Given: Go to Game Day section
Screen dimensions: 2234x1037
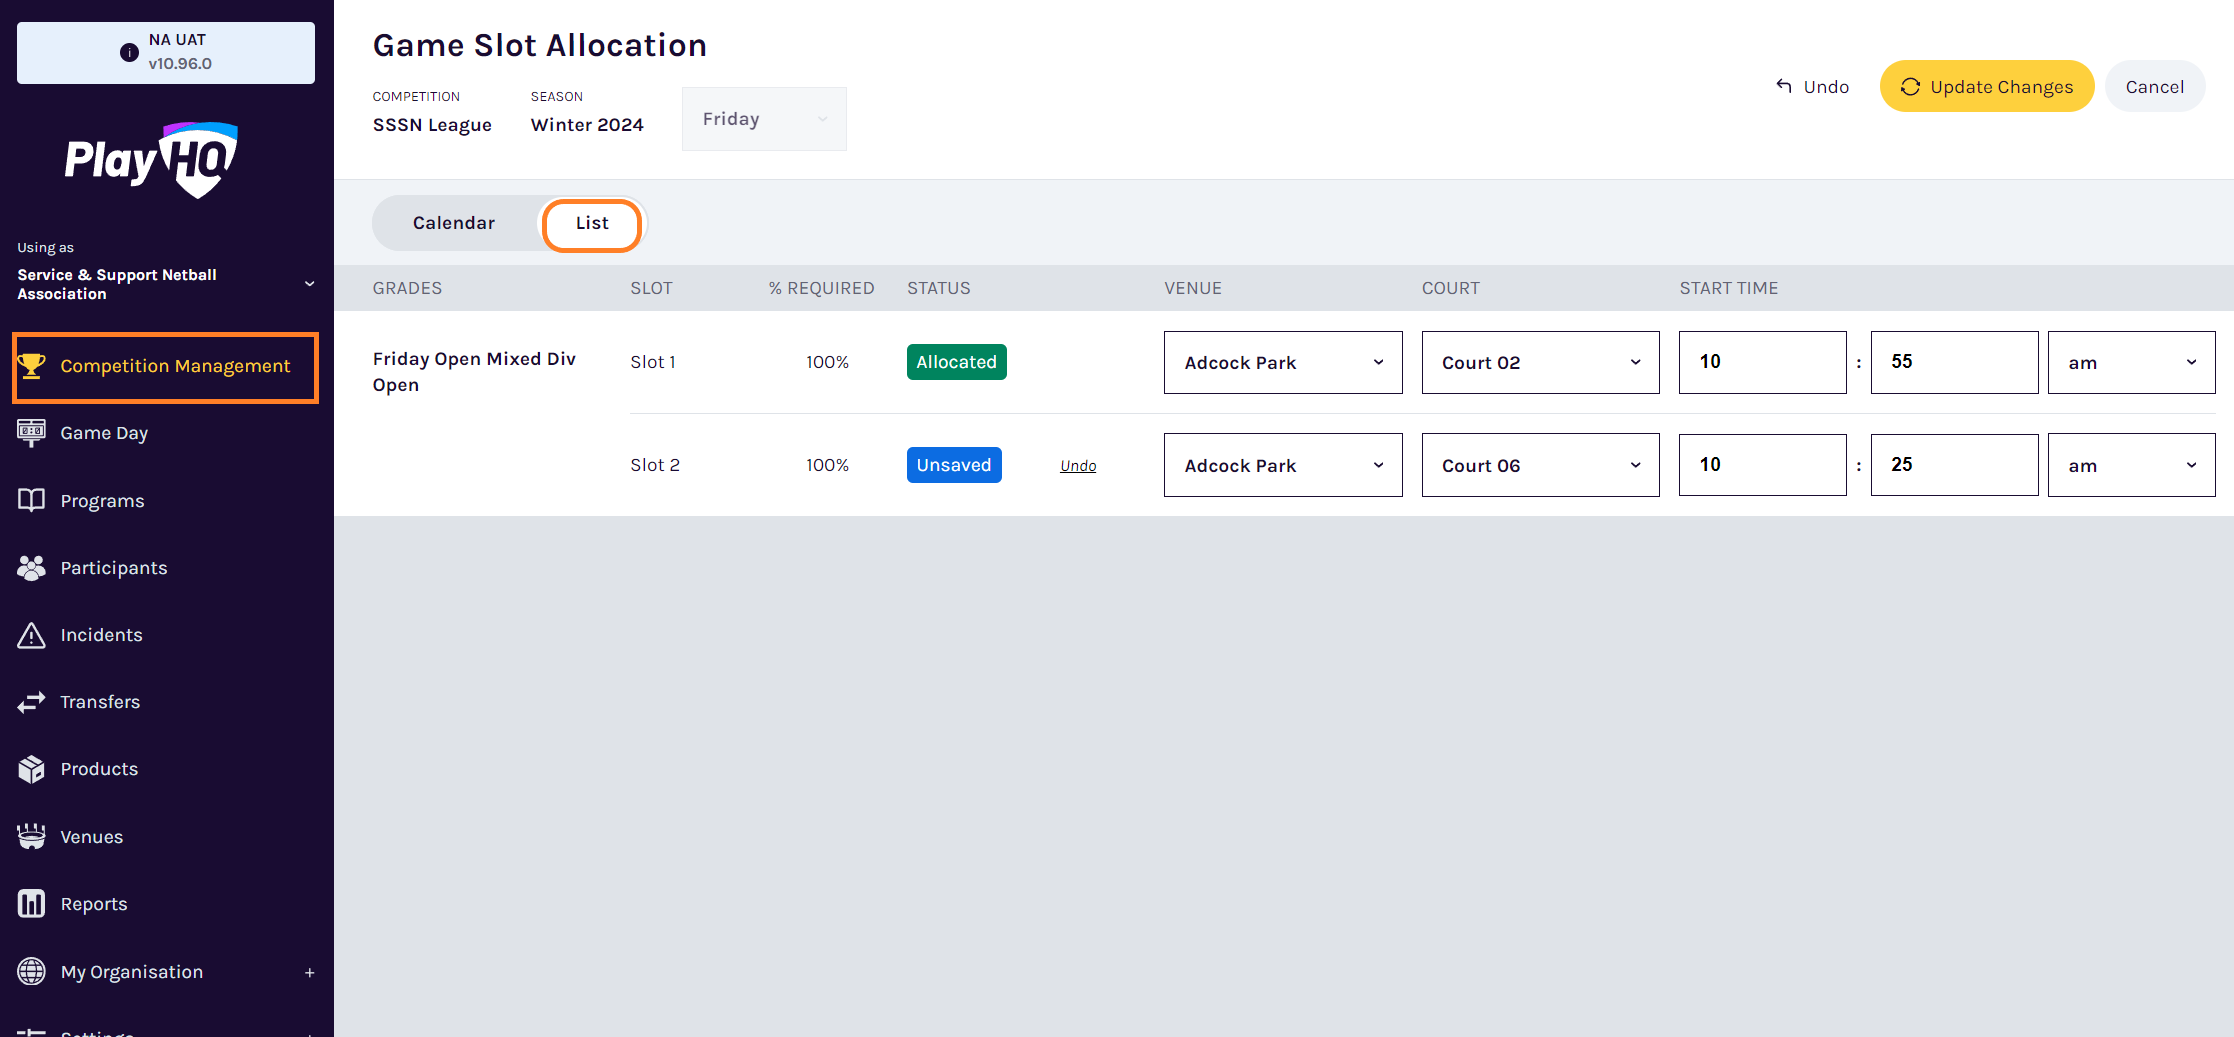Looking at the screenshot, I should (104, 433).
